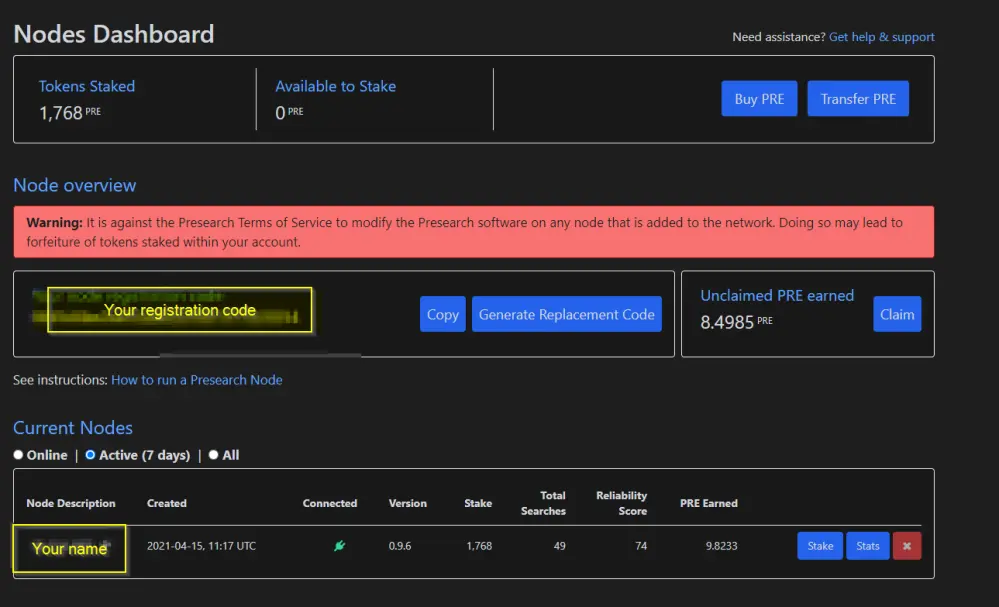
Task: Delete node with red X button
Action: click(x=907, y=546)
